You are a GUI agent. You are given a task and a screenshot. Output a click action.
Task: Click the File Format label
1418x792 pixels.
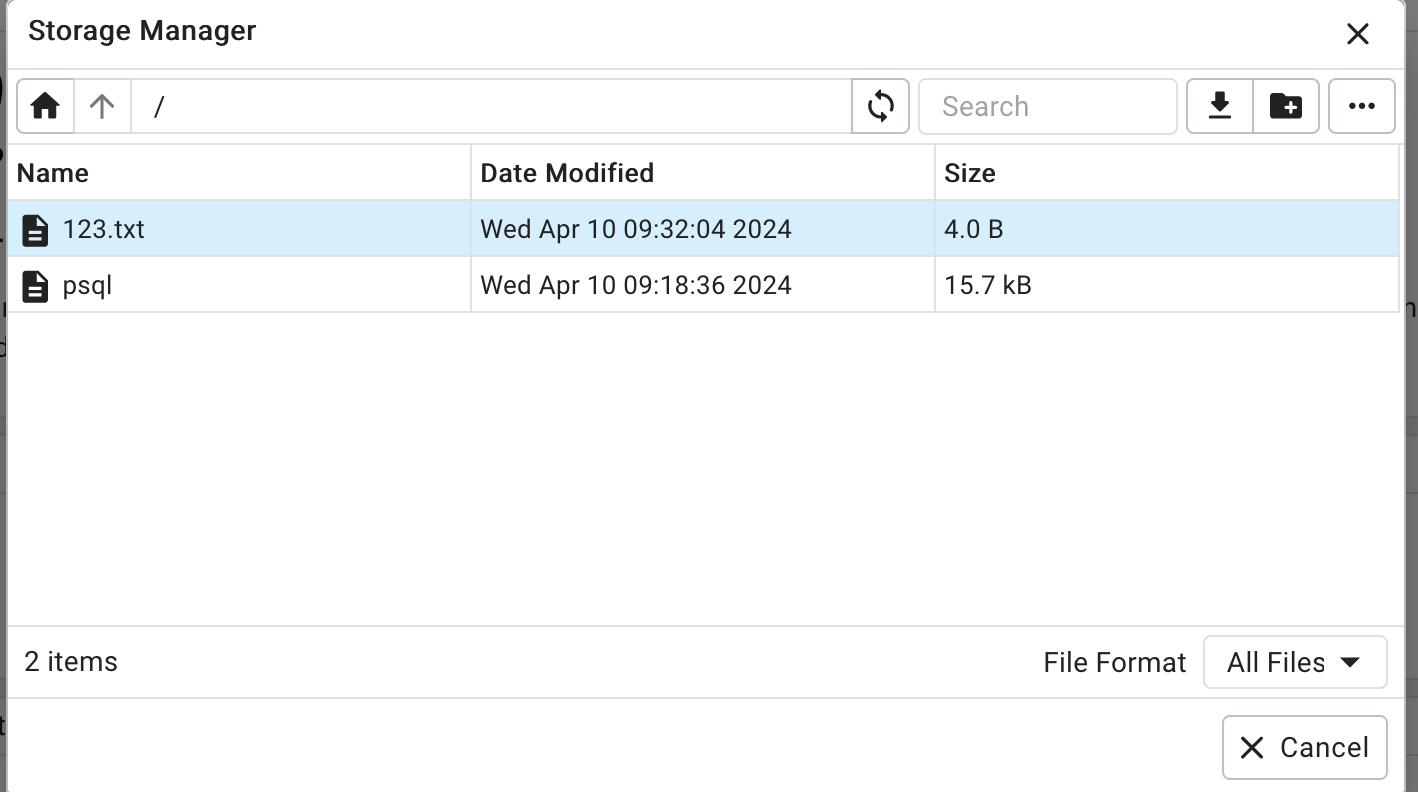click(1115, 662)
